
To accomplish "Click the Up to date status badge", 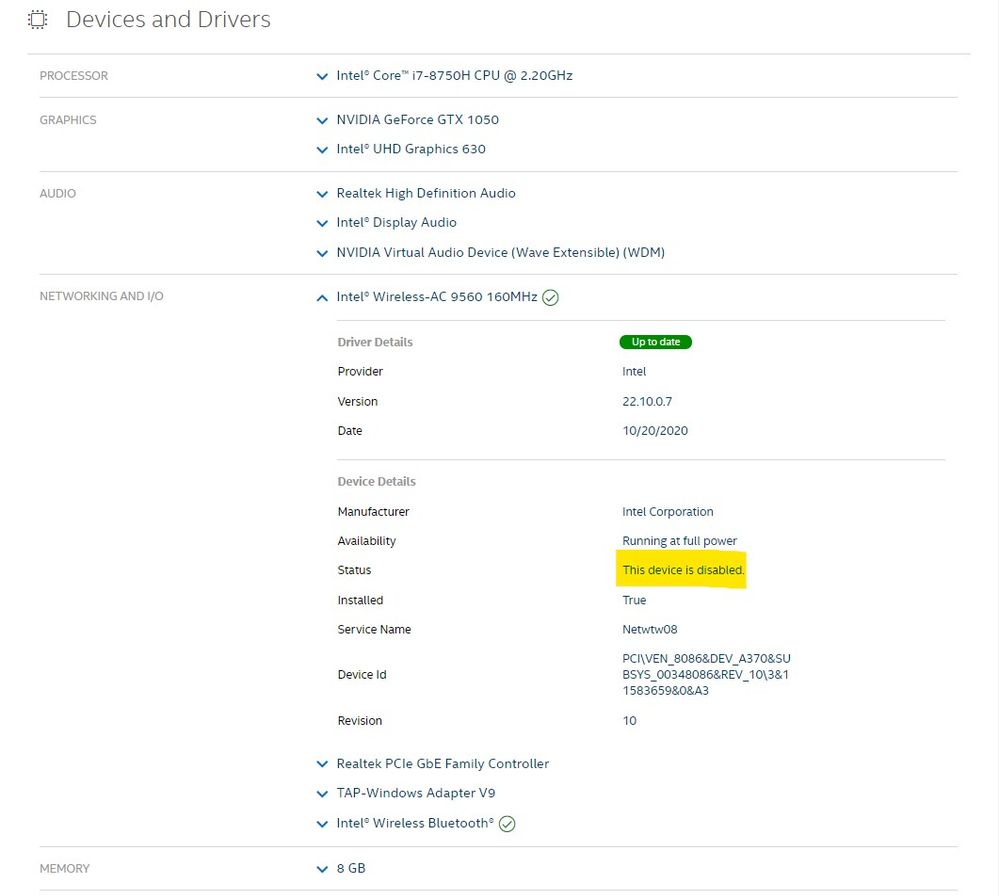I will [656, 342].
